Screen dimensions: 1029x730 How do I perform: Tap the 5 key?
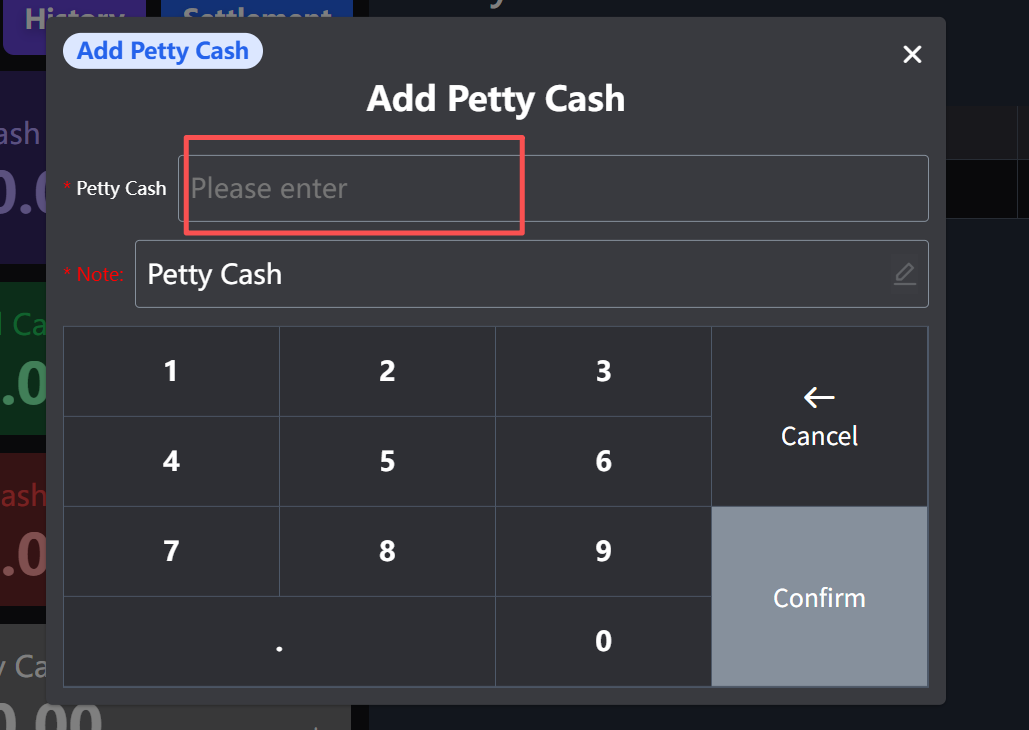coord(387,461)
